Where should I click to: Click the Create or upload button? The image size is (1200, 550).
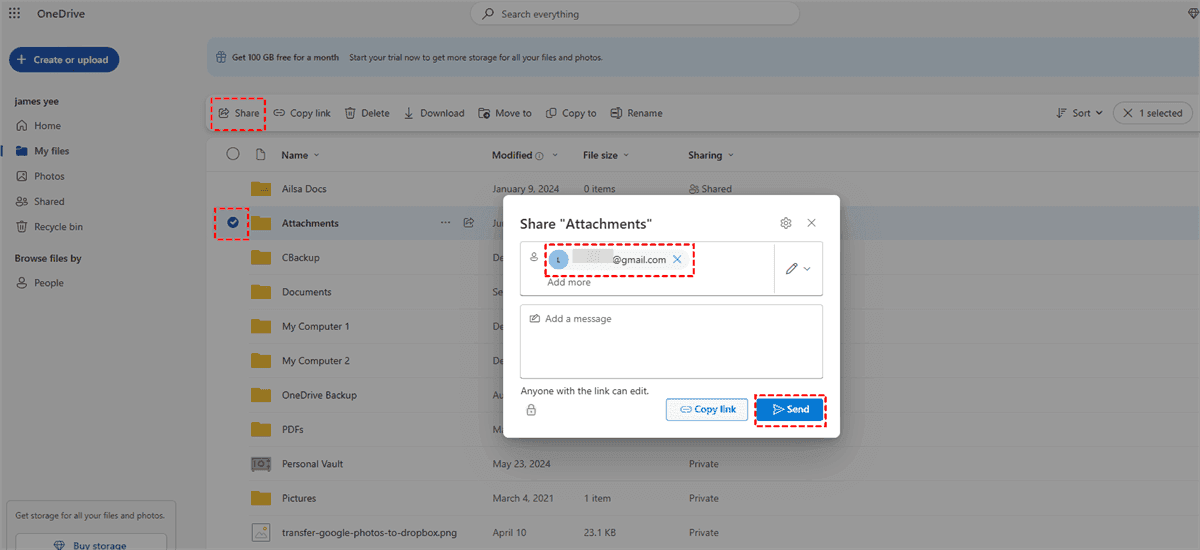(x=65, y=60)
